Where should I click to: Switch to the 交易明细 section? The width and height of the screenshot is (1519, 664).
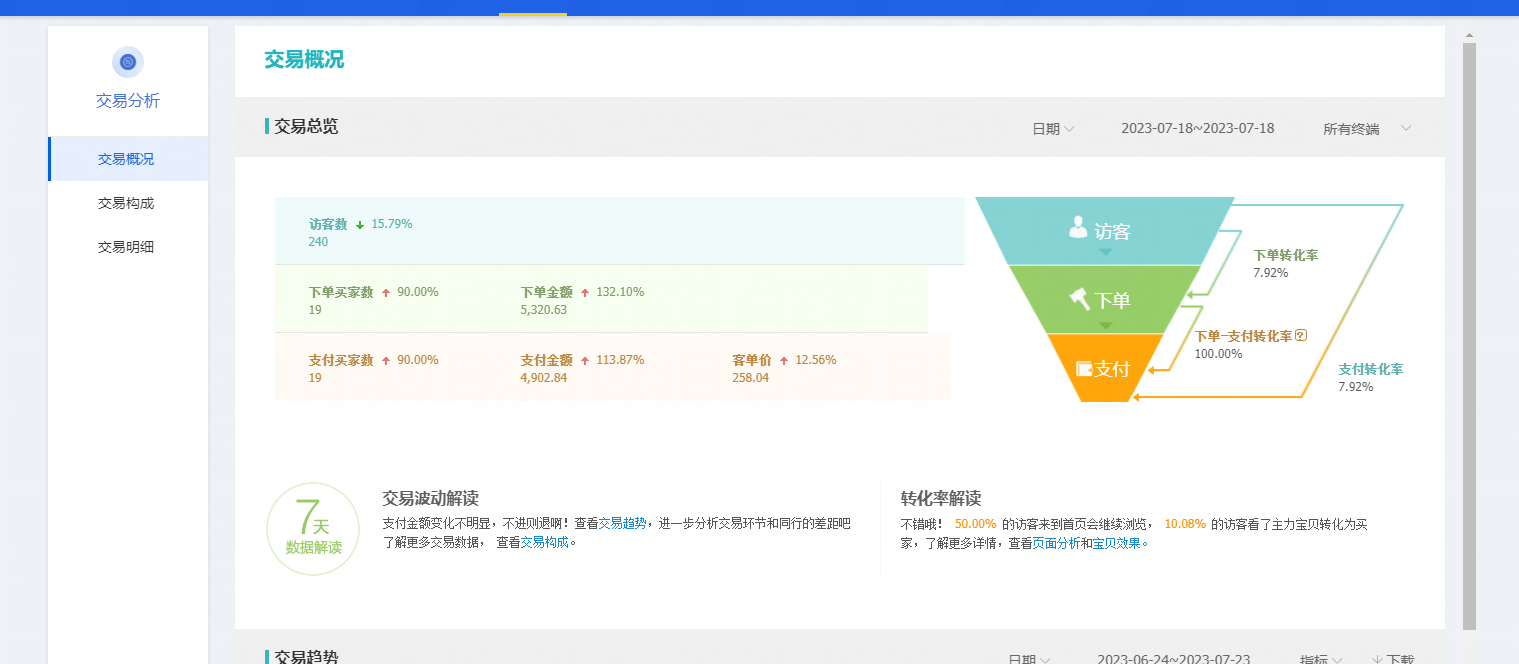(128, 246)
